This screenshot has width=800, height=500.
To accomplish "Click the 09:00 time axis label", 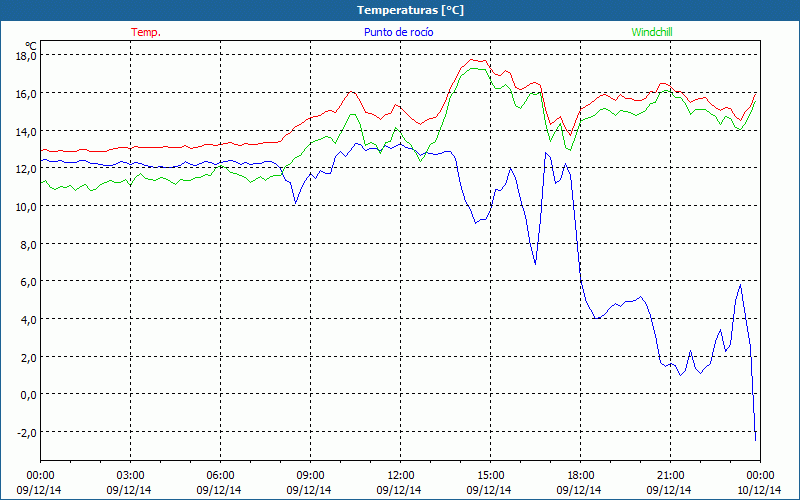I will [310, 476].
